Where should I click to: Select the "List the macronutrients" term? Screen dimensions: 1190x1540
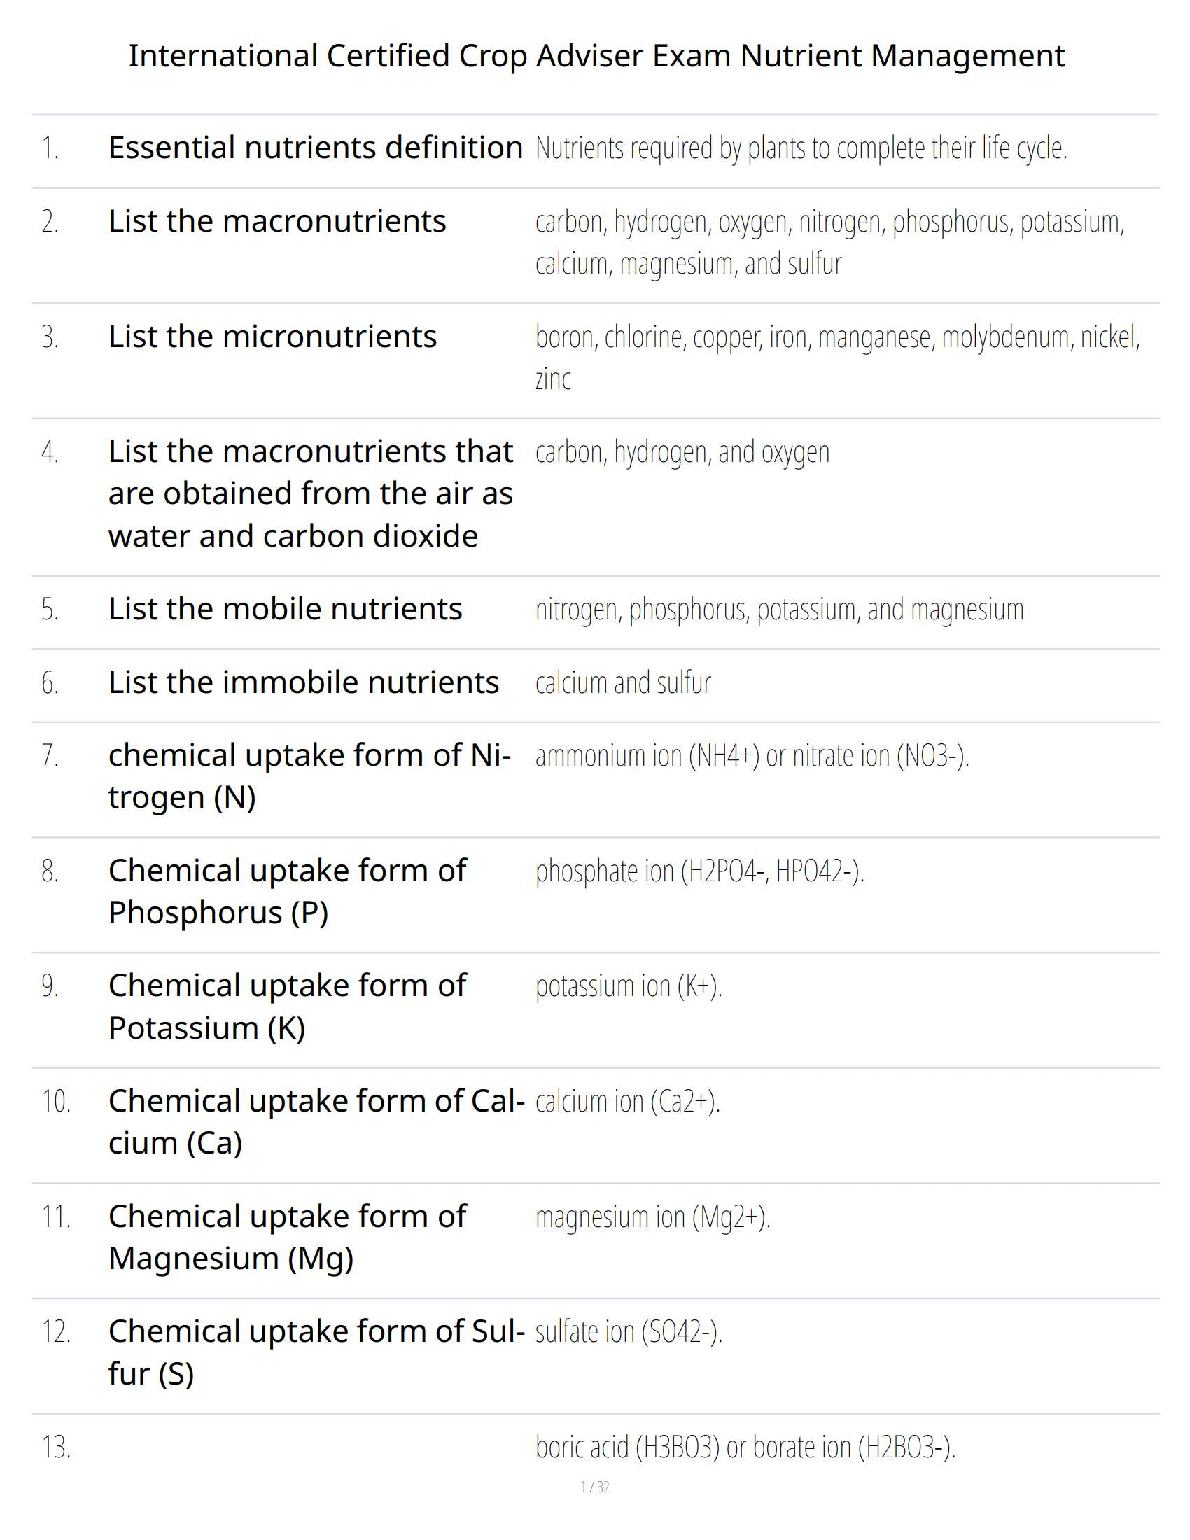point(277,221)
